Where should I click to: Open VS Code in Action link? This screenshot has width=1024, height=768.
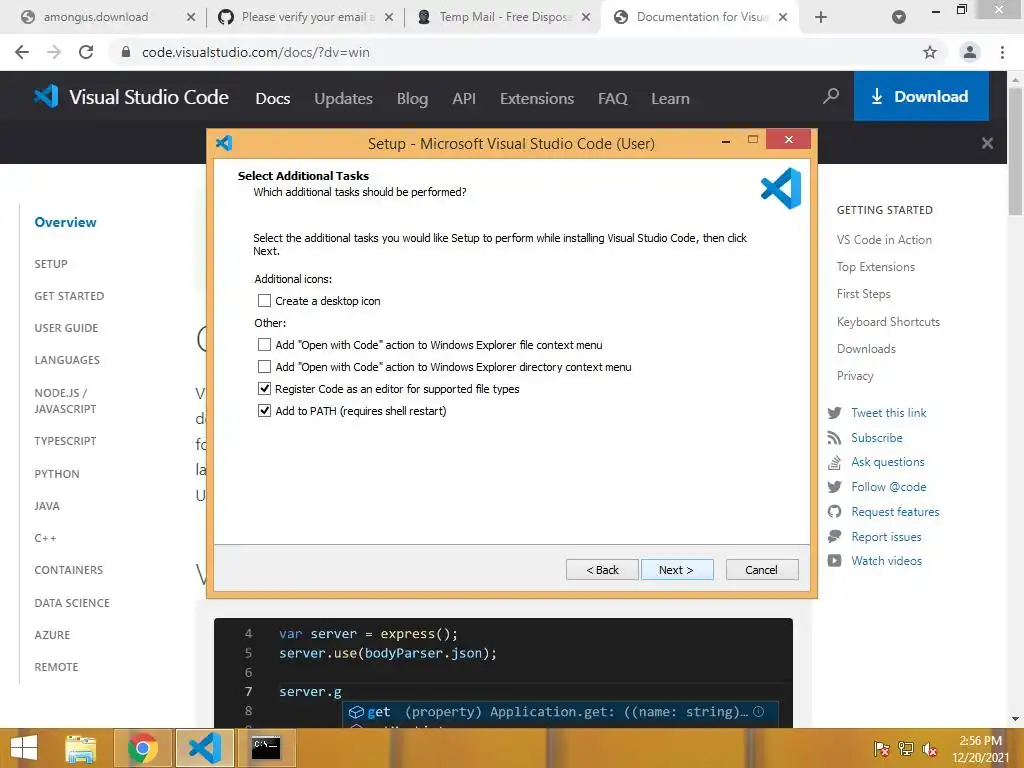point(884,240)
